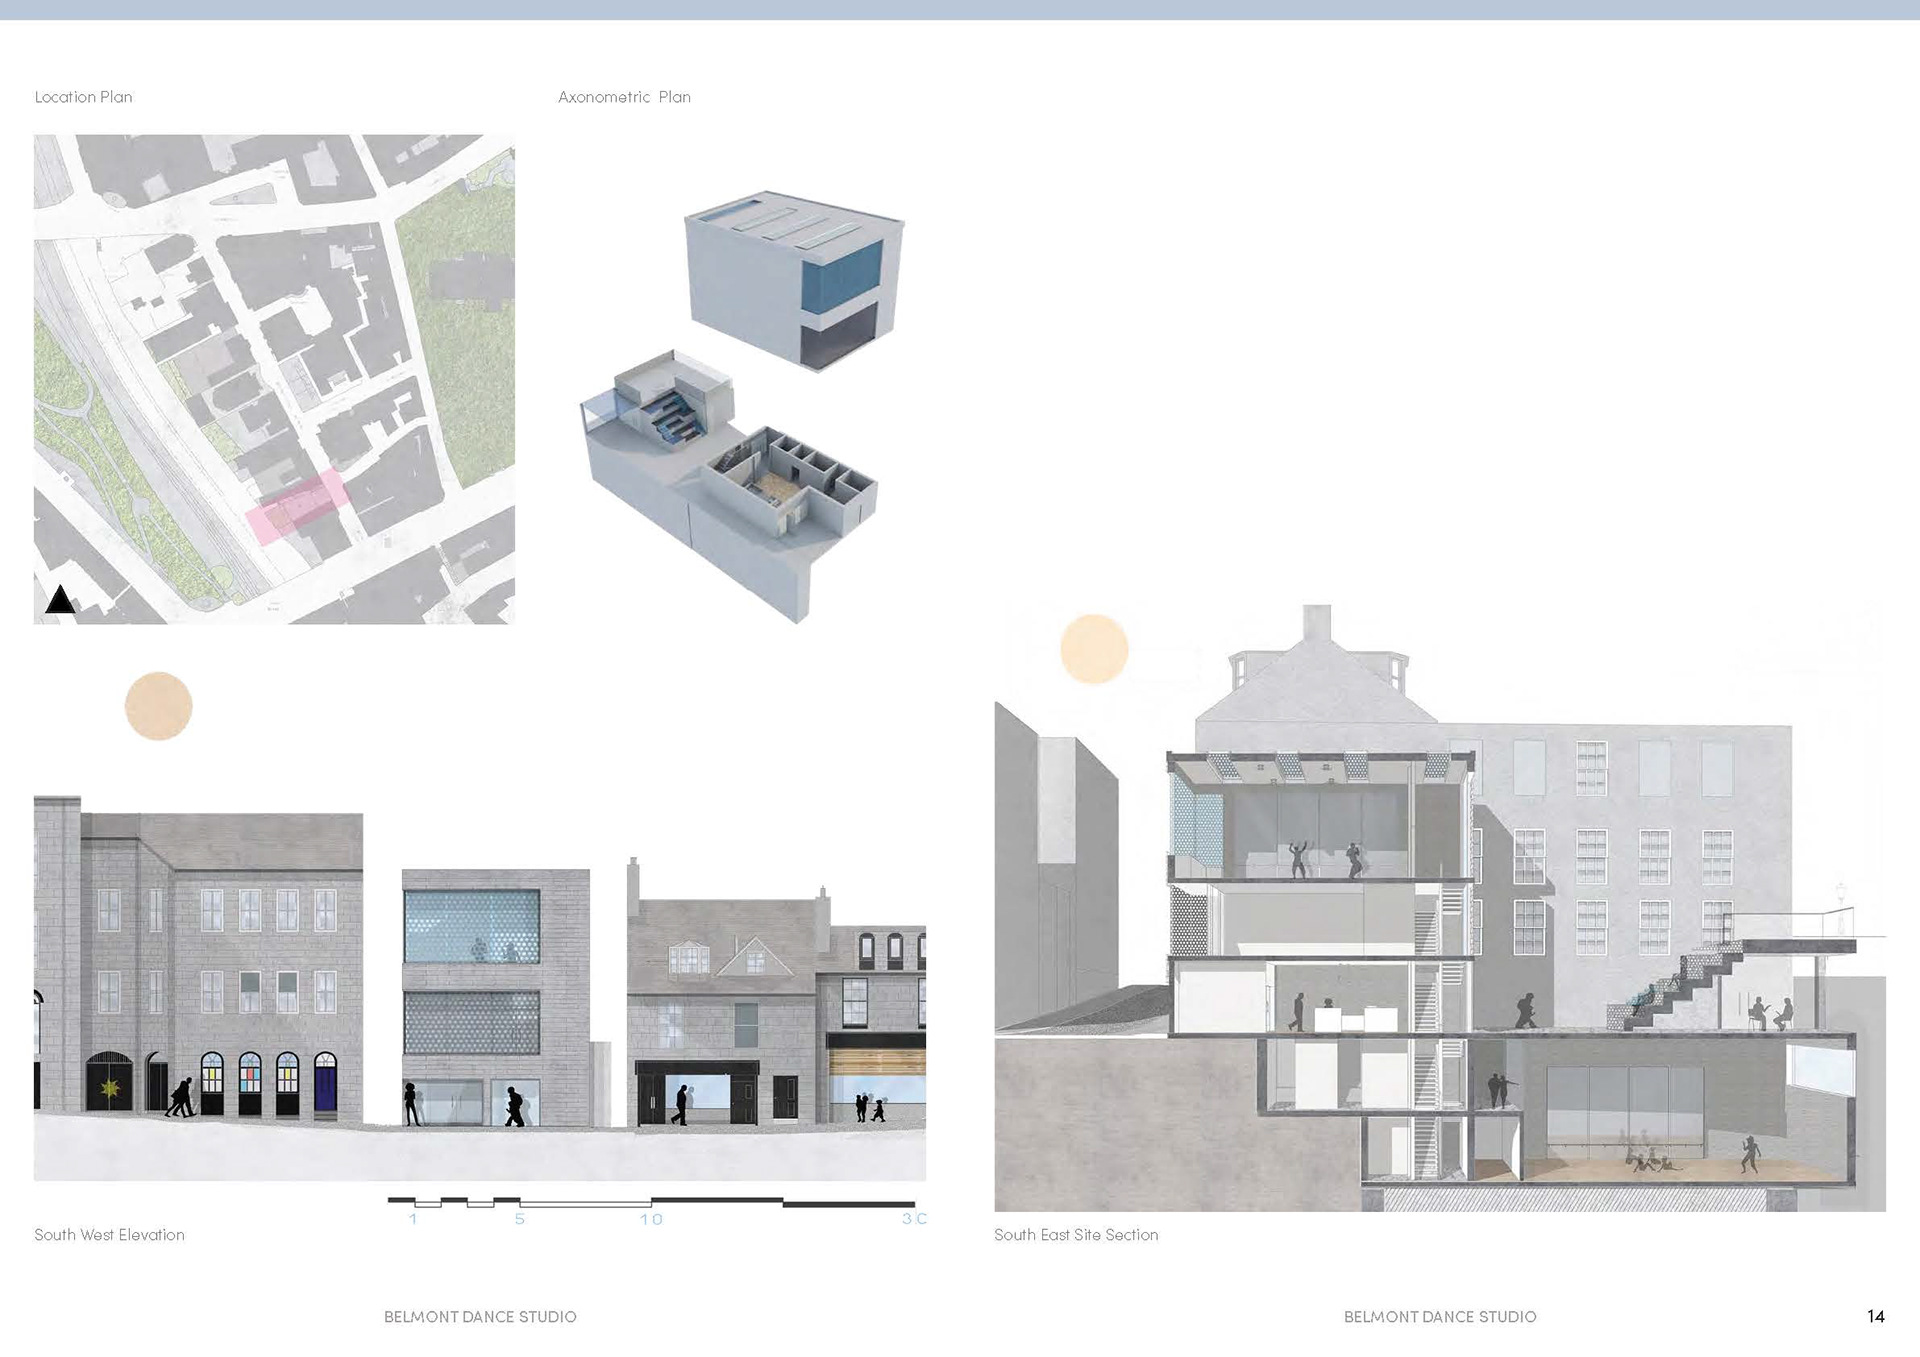1920x1357 pixels.
Task: Click the right Belmont Dance Studio footer
Action: pyautogui.click(x=1439, y=1317)
